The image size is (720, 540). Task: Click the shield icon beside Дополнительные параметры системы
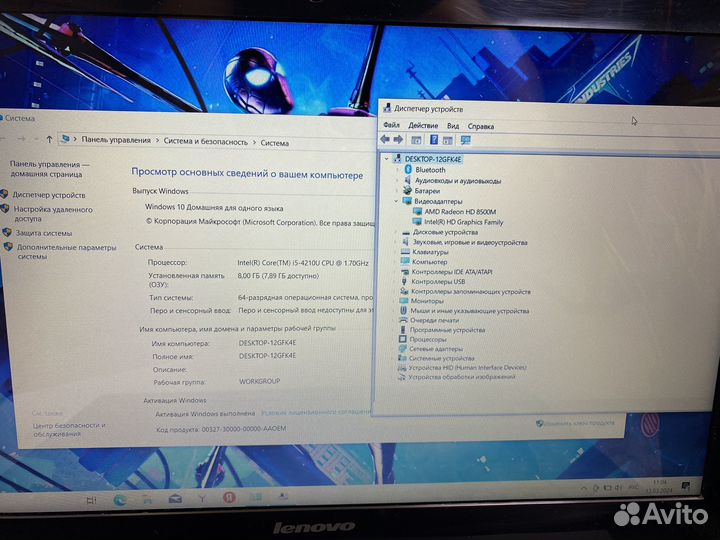8,247
